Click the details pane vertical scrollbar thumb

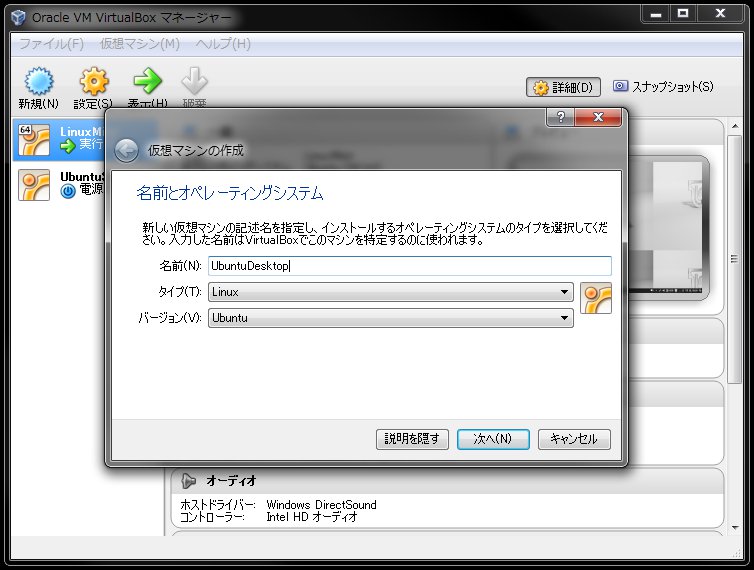tap(734, 259)
